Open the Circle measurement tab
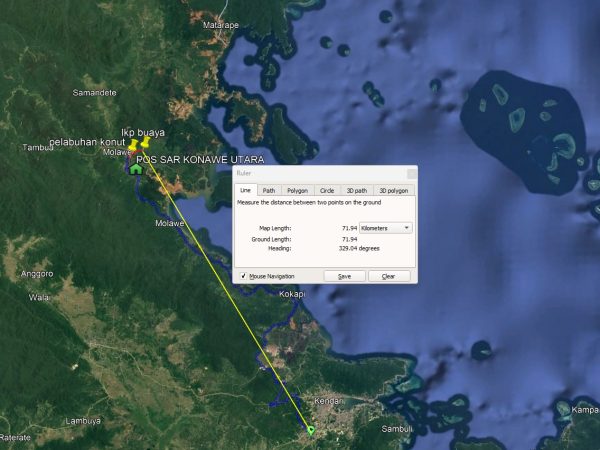This screenshot has height=450, width=600. 327,190
